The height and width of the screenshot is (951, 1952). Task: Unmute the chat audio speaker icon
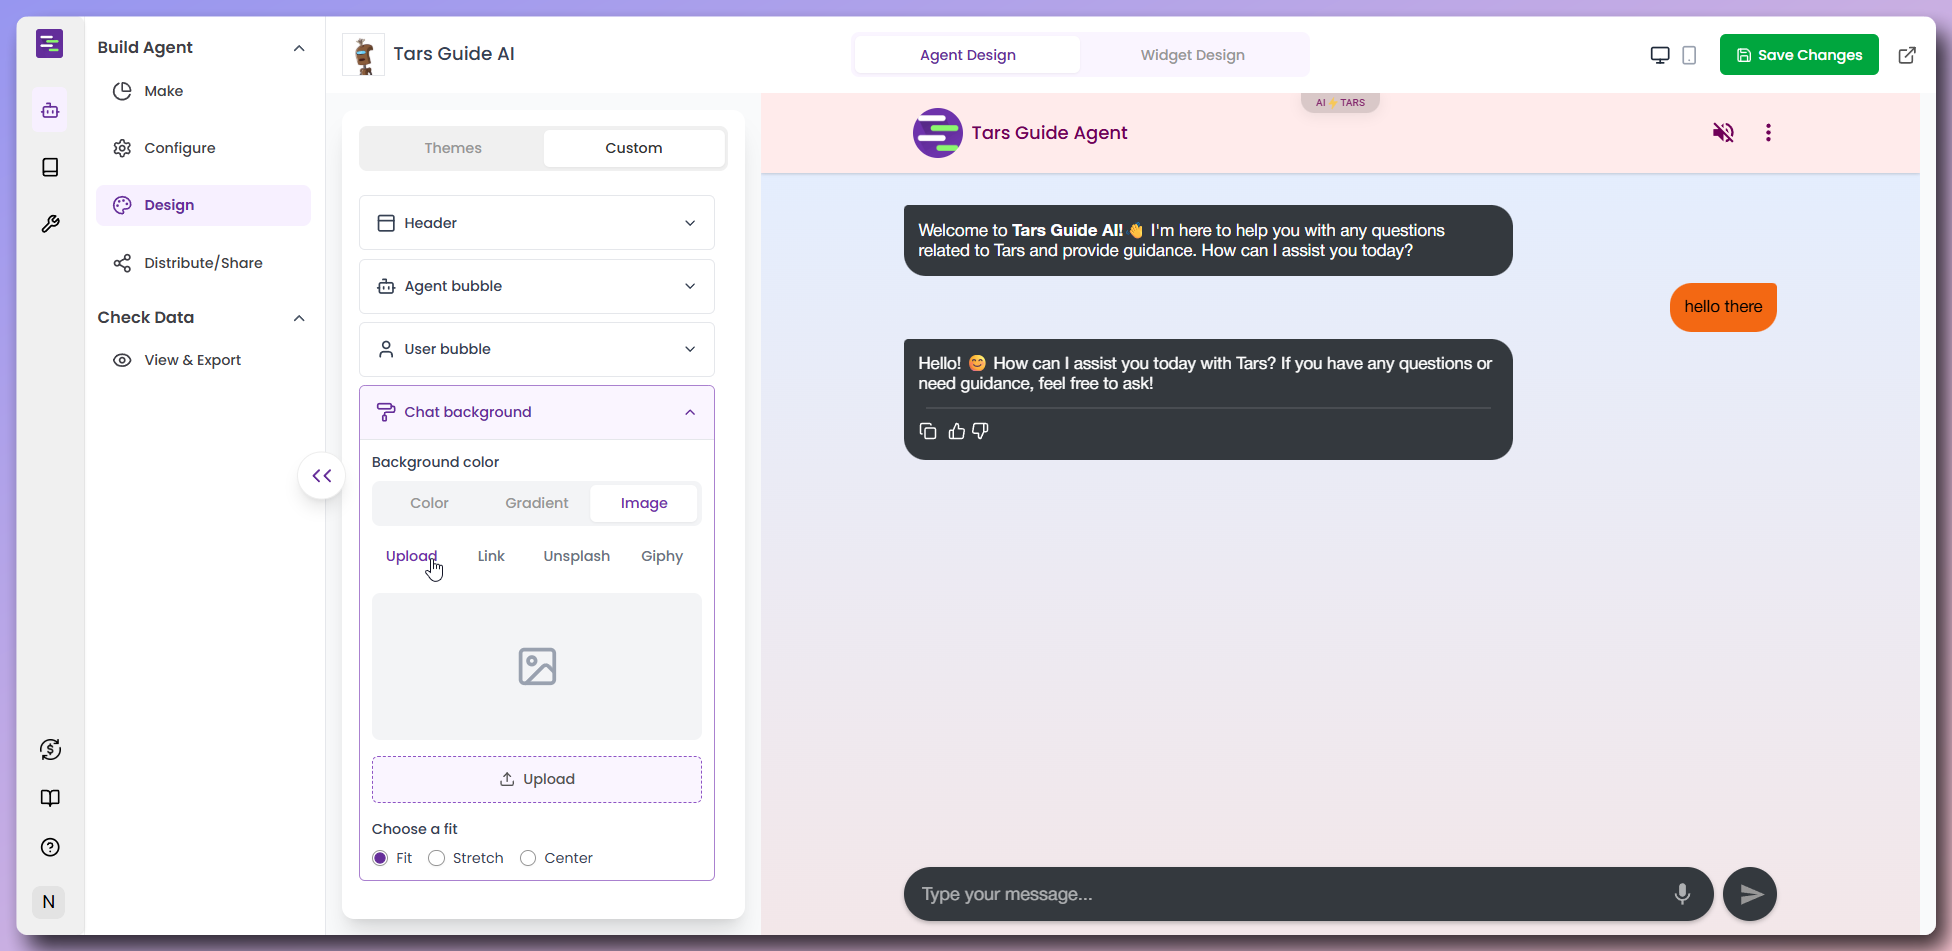point(1723,132)
